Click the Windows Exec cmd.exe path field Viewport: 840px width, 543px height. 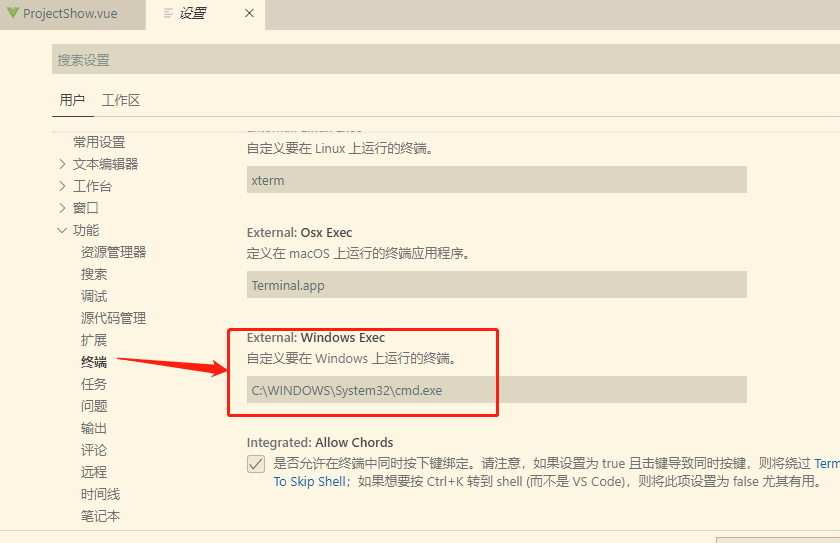[497, 390]
